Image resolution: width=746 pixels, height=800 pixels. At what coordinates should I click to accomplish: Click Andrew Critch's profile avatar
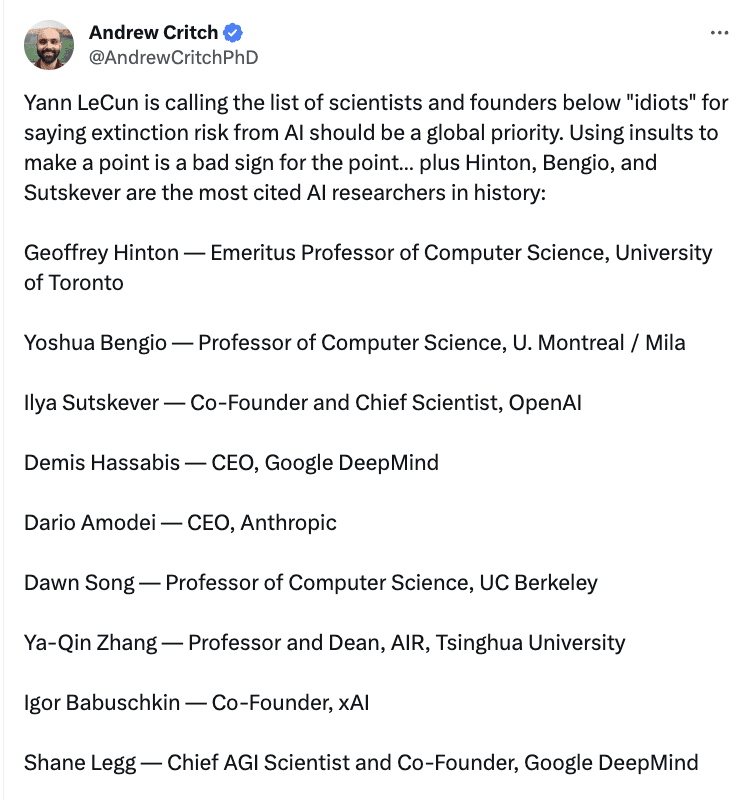(x=49, y=45)
